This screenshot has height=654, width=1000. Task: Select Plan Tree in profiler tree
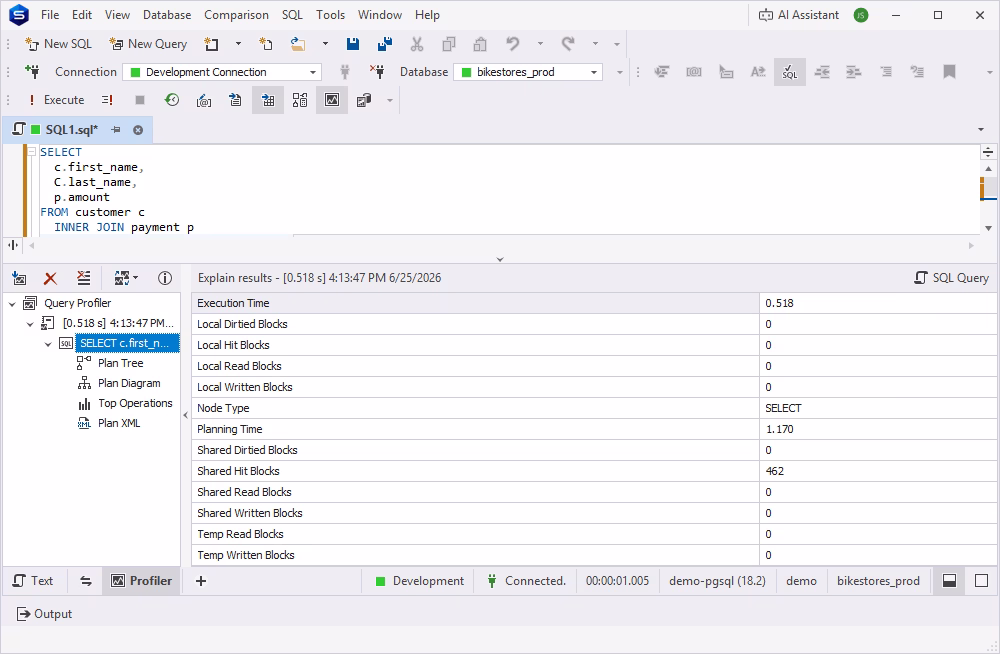click(x=121, y=363)
